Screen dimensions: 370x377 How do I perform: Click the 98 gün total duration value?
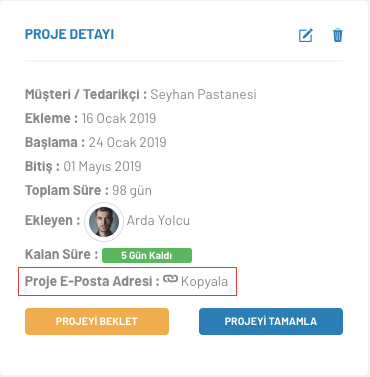tap(132, 190)
